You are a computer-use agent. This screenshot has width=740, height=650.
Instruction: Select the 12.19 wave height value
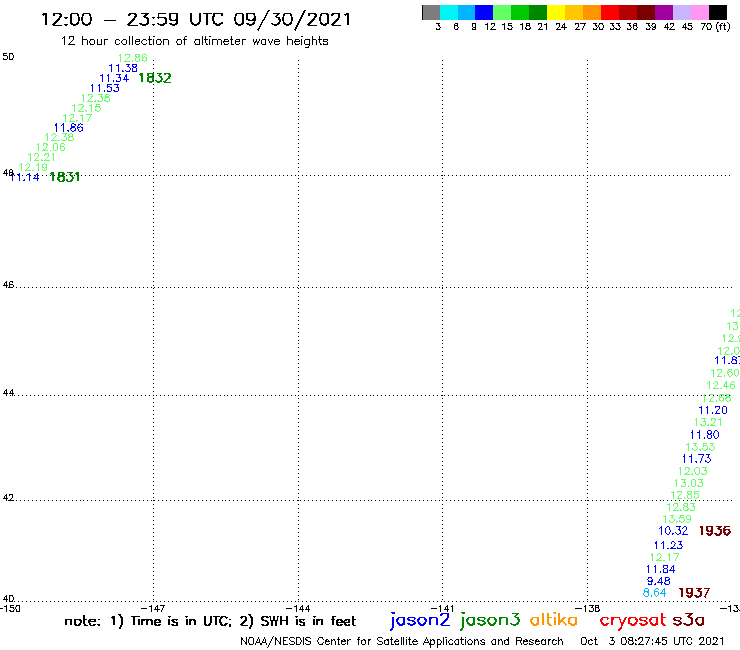pos(33,167)
